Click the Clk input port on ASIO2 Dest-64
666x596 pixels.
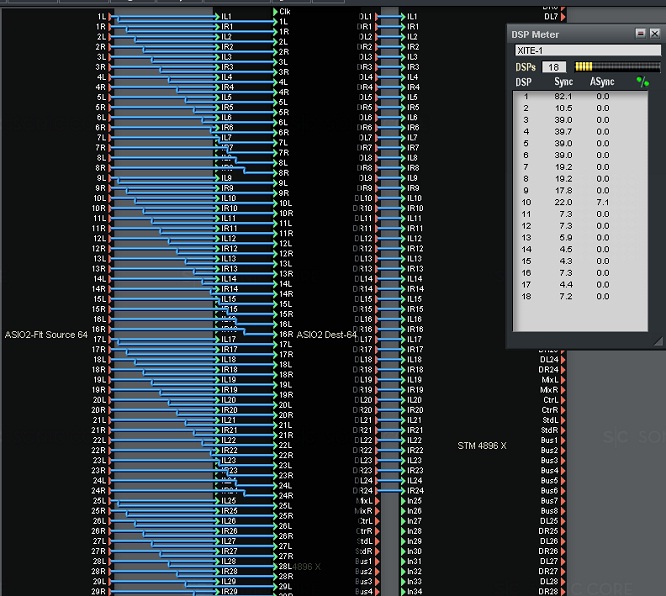click(x=276, y=11)
